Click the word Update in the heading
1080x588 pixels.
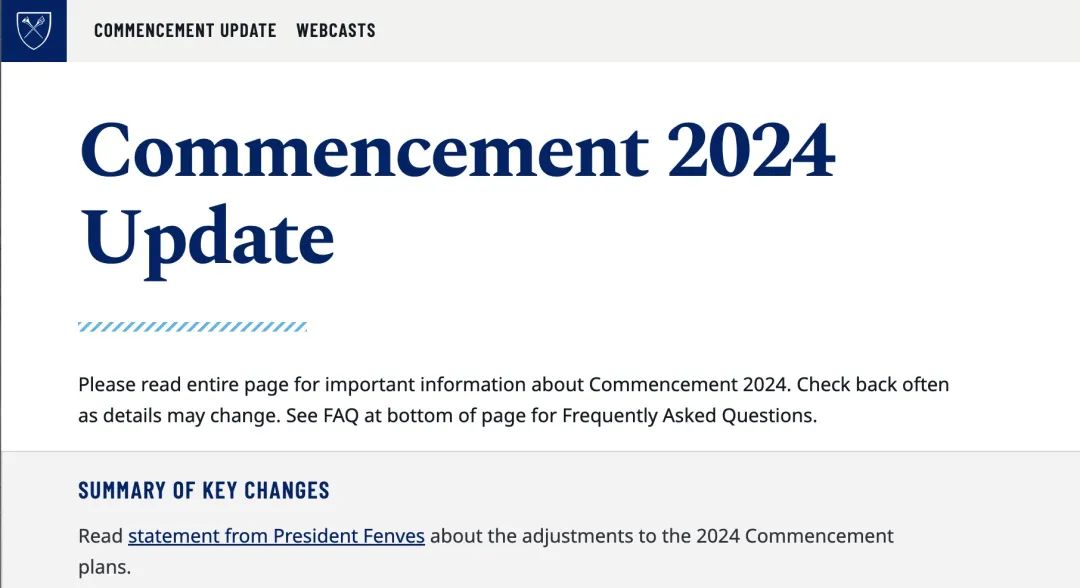point(207,240)
